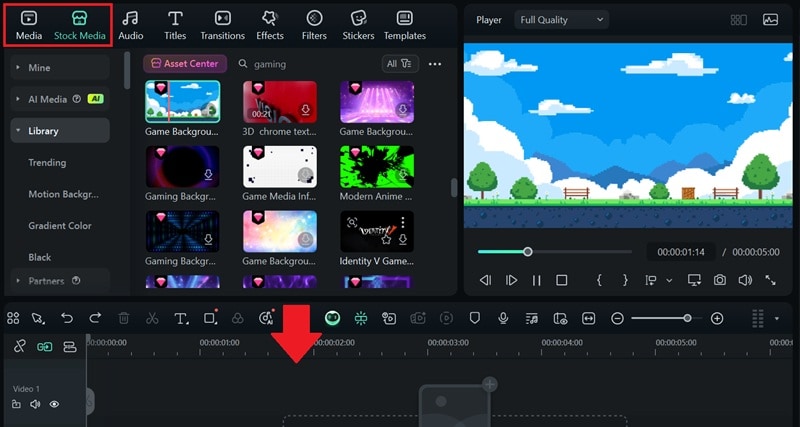This screenshot has width=800, height=427.
Task: Toggle the player volume
Action: pos(745,280)
